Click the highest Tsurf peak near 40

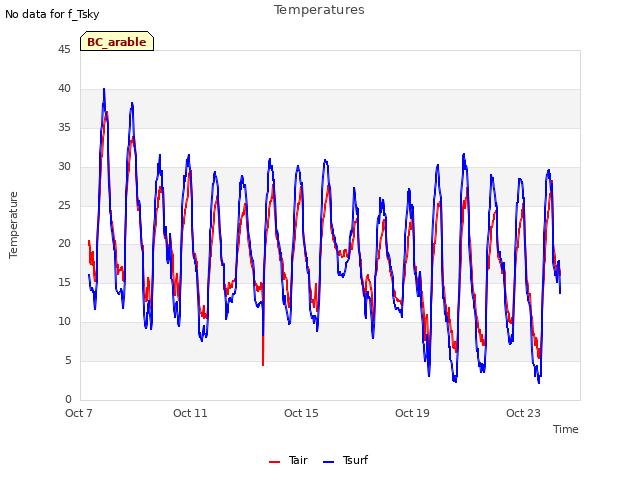104,90
